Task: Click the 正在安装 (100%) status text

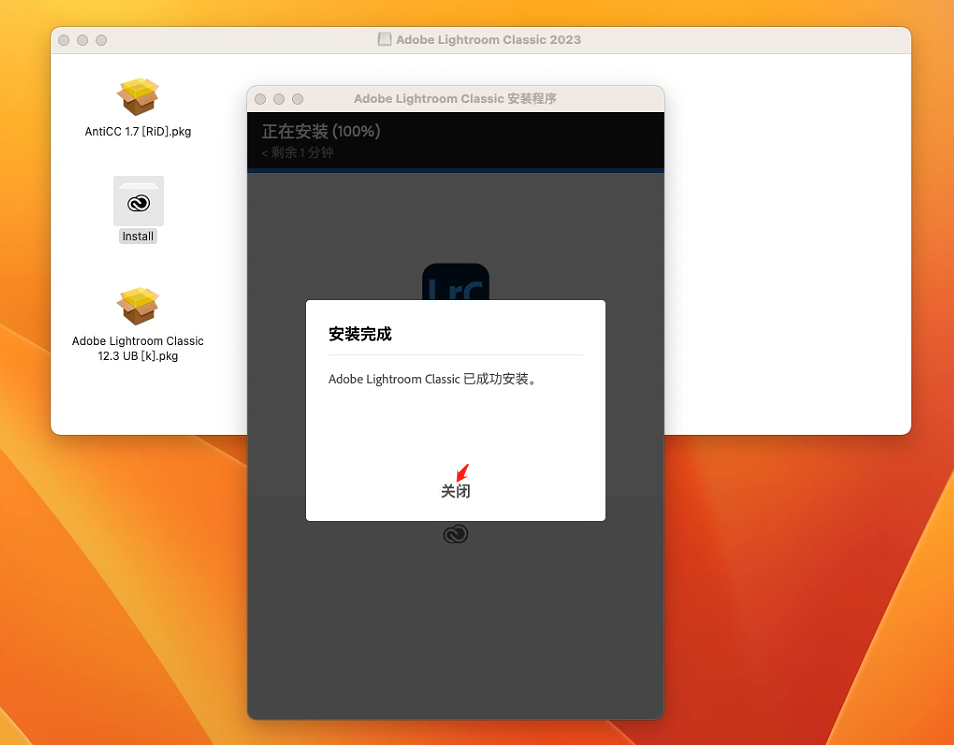Action: click(321, 131)
